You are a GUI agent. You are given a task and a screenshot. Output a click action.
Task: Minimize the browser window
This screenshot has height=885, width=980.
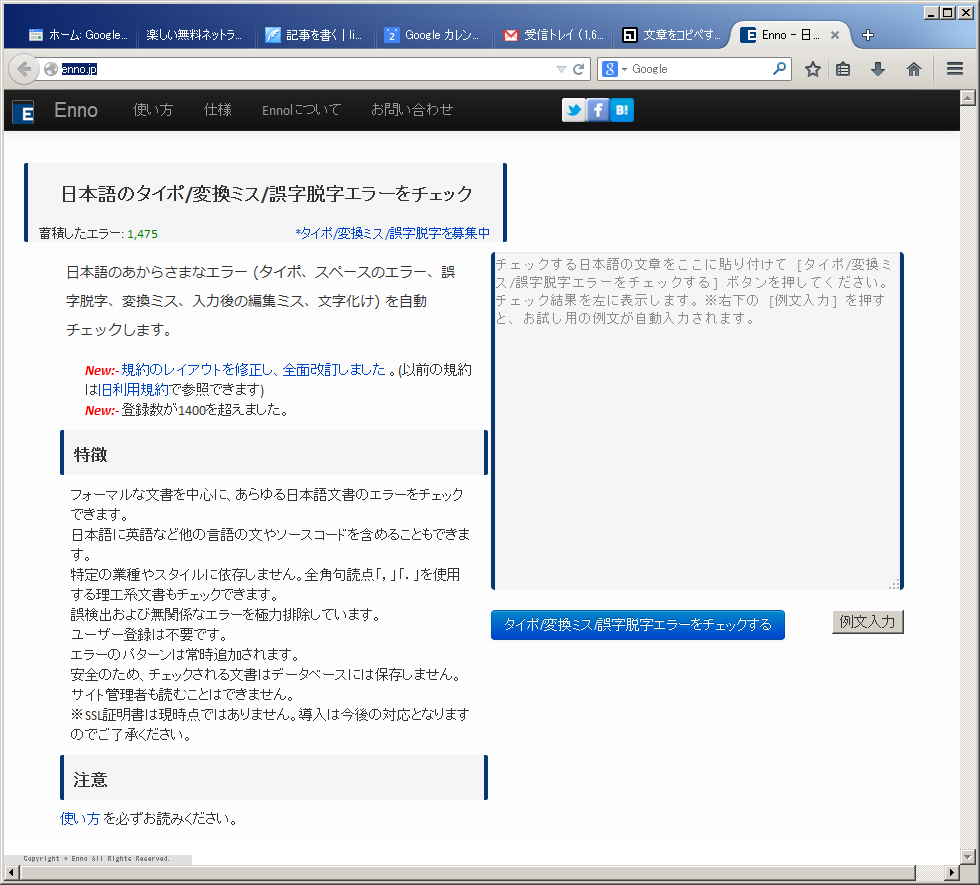click(x=931, y=12)
